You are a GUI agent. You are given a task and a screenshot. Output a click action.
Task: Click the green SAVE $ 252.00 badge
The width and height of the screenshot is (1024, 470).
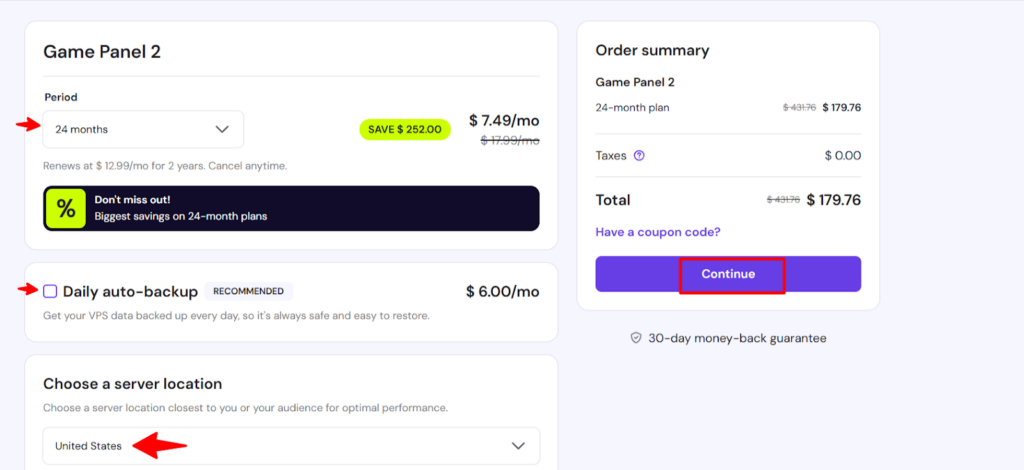405,129
